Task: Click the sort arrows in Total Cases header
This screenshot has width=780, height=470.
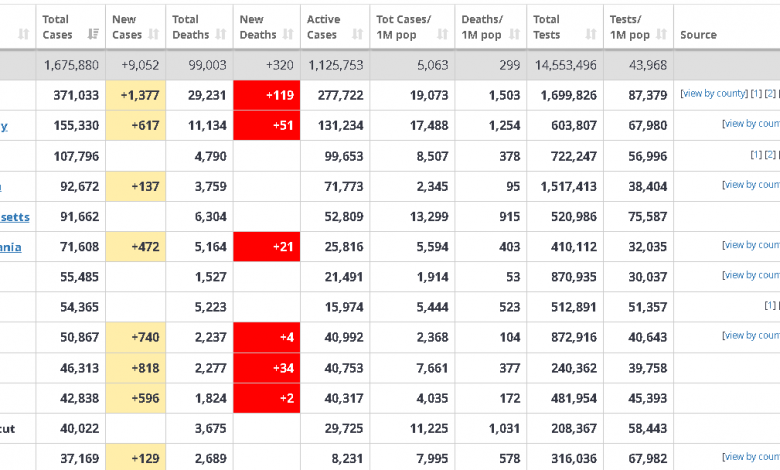Action: 94,34
